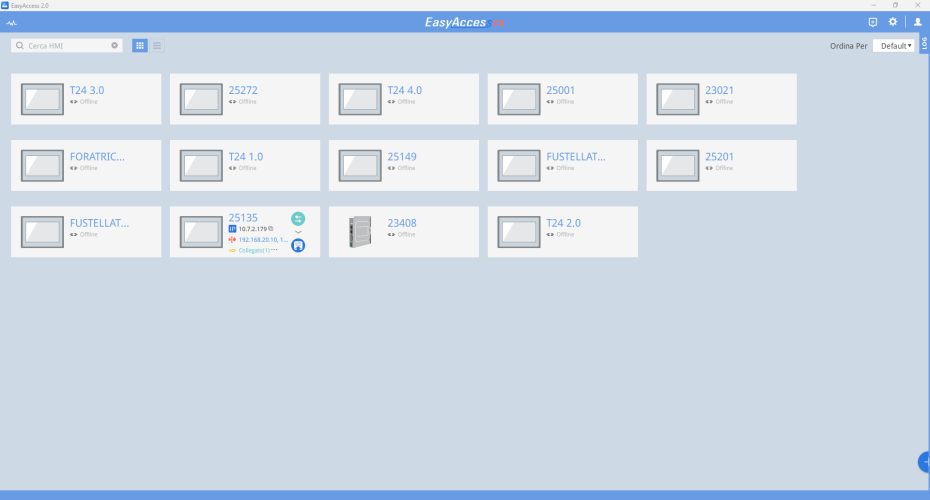This screenshot has width=930, height=500.
Task: Click the blue IP badge on 25135
Action: pyautogui.click(x=232, y=229)
